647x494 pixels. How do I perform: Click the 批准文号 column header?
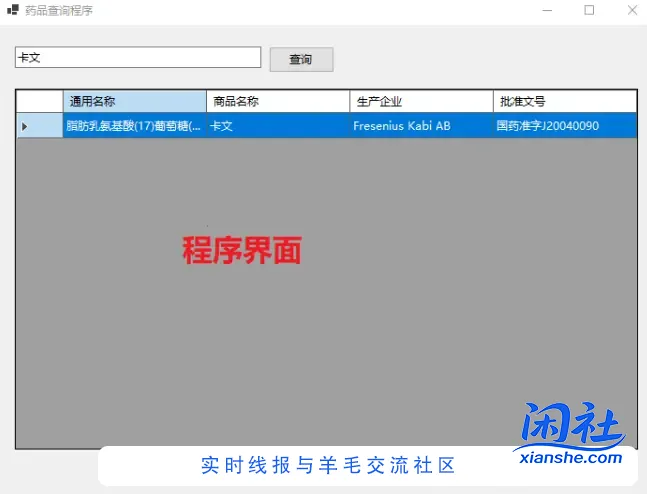tap(564, 101)
